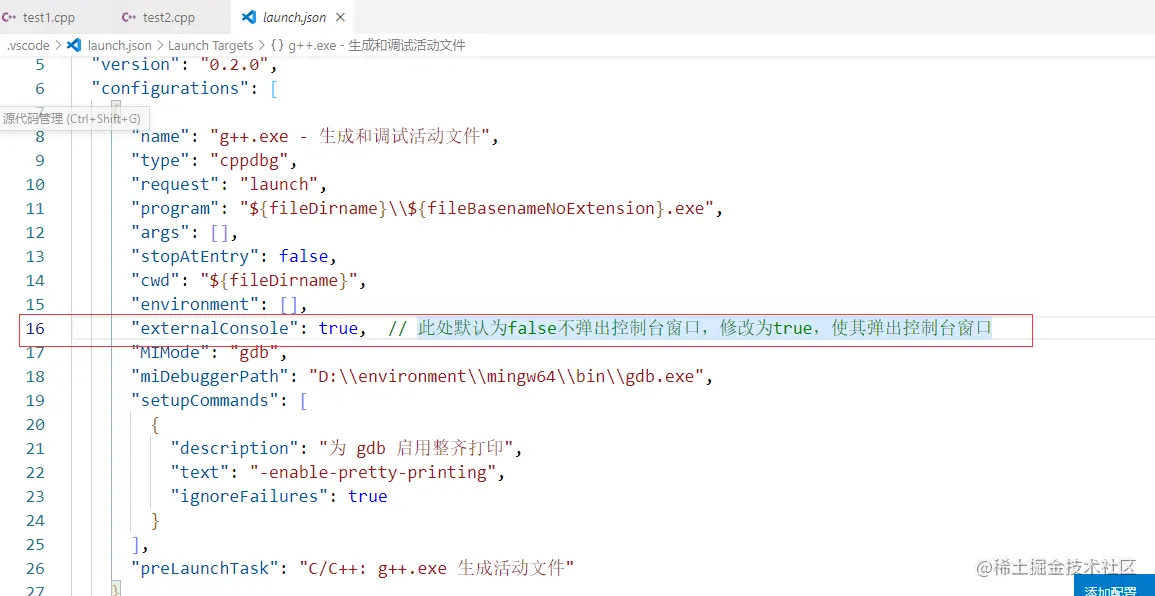Click the g++.exe breadcrumb entry
Image resolution: width=1155 pixels, height=596 pixels.
tap(376, 46)
